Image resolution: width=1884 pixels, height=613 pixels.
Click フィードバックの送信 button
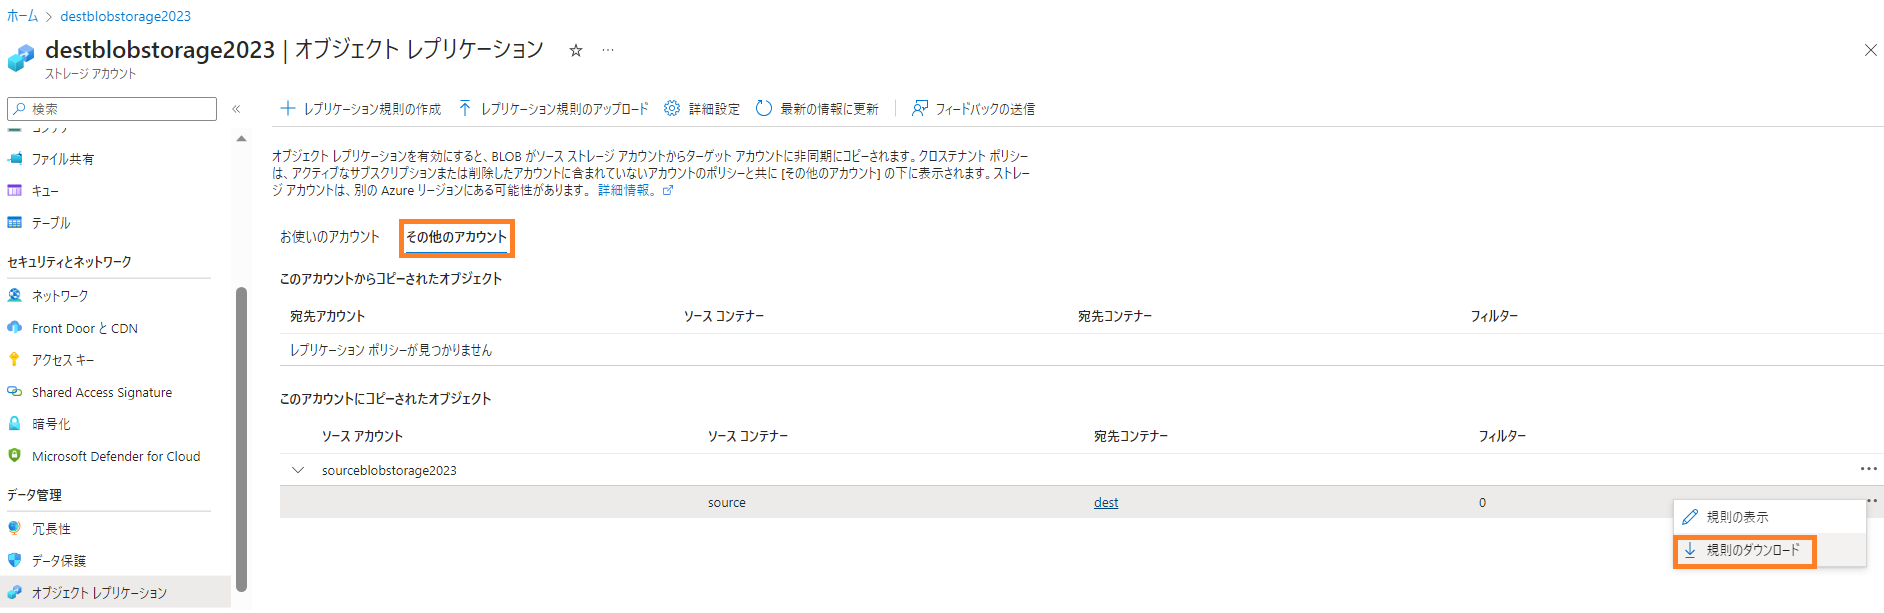pyautogui.click(x=973, y=108)
